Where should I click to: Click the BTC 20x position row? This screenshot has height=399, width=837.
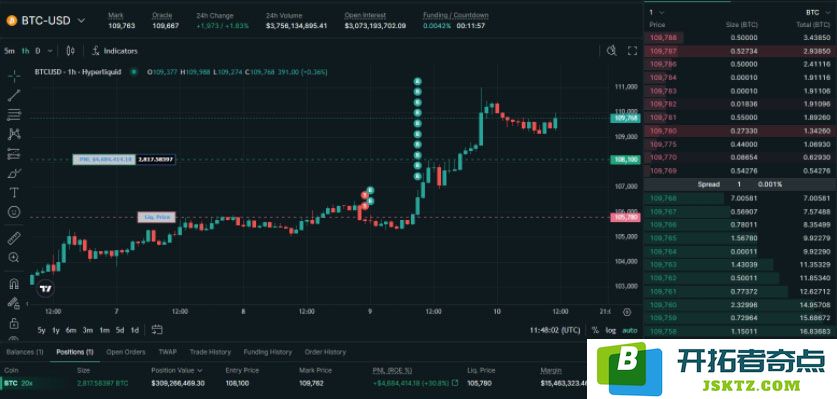(294, 383)
